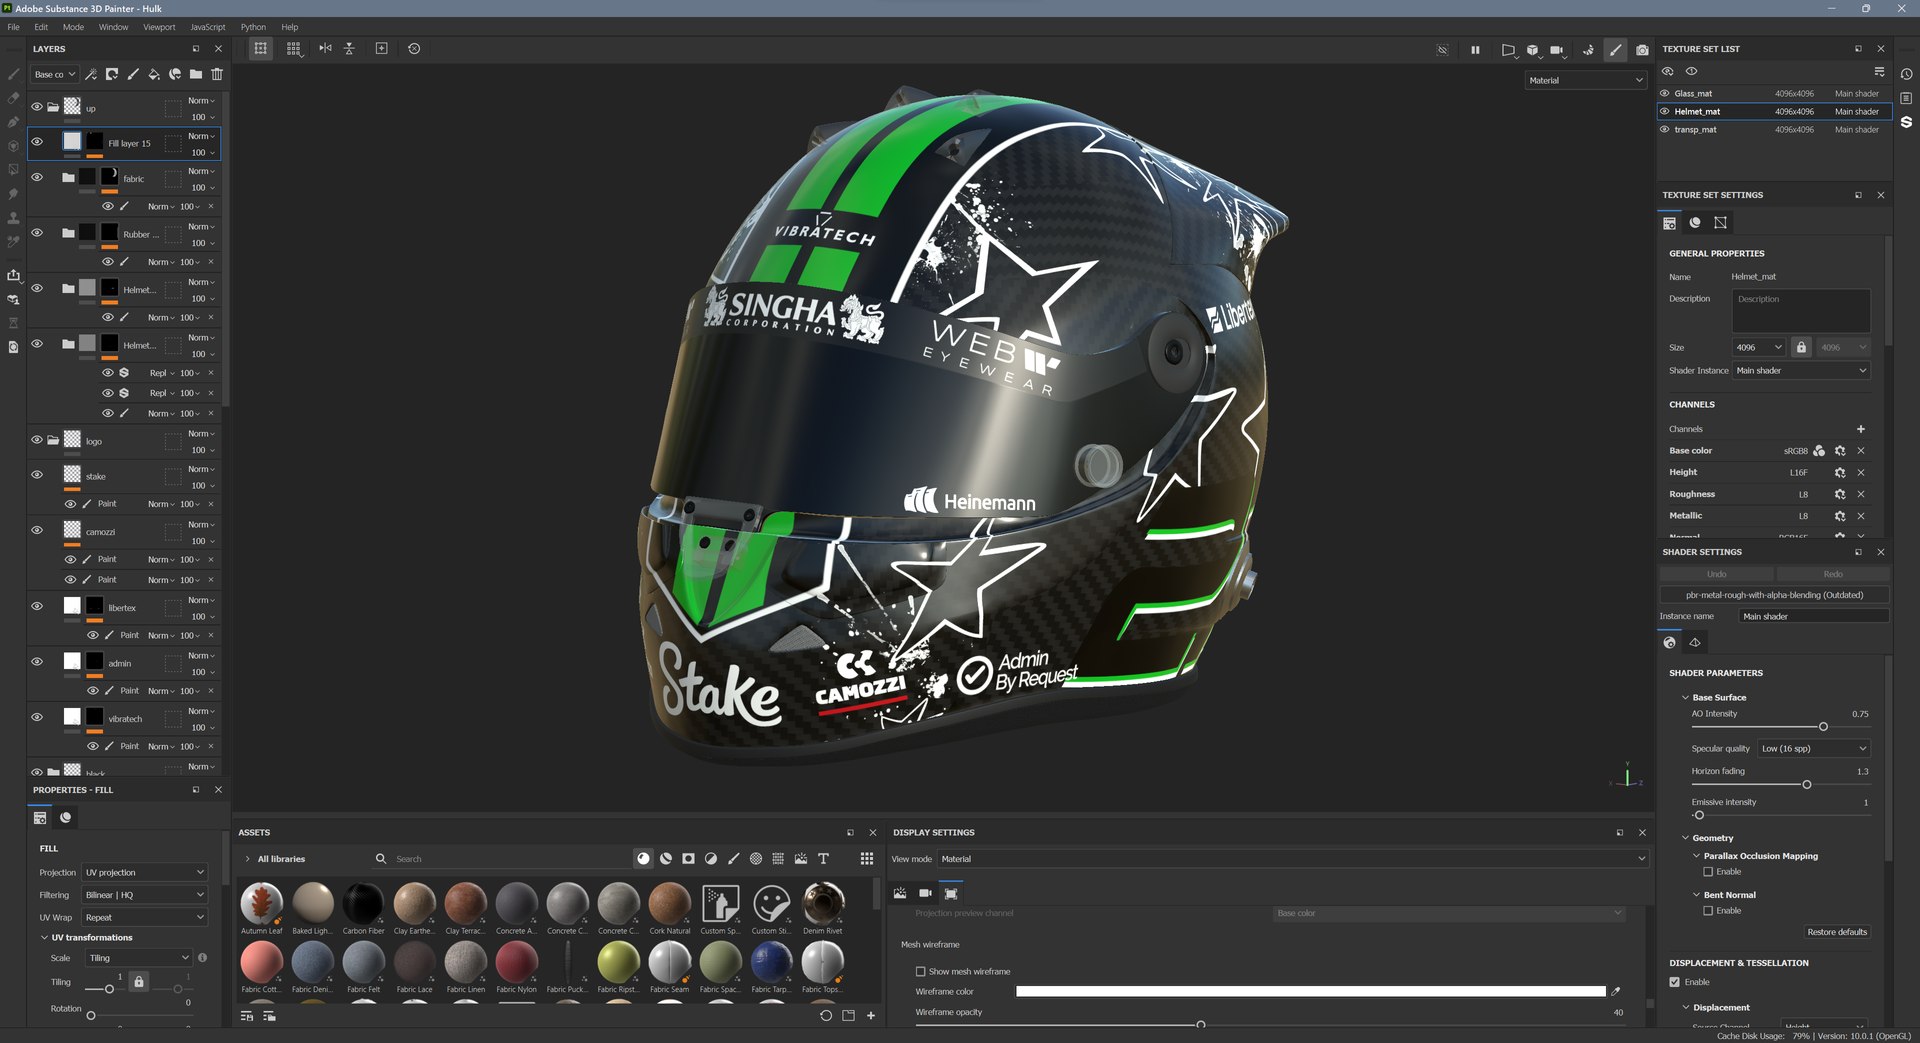This screenshot has height=1043, width=1920.
Task: Open the Viewport menu
Action: pos(159,27)
